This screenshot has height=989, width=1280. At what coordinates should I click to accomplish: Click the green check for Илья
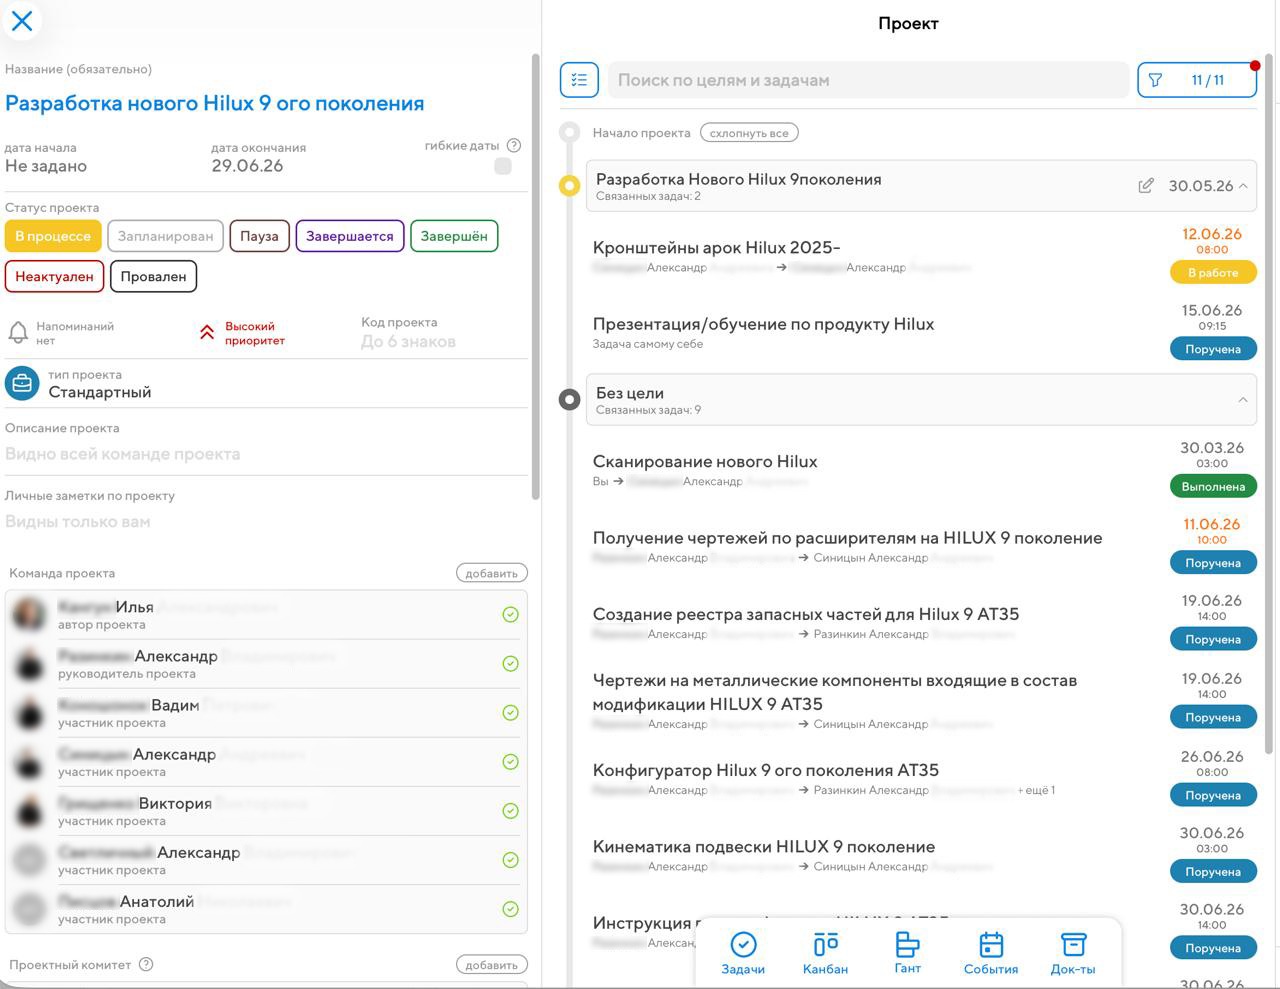tap(510, 615)
